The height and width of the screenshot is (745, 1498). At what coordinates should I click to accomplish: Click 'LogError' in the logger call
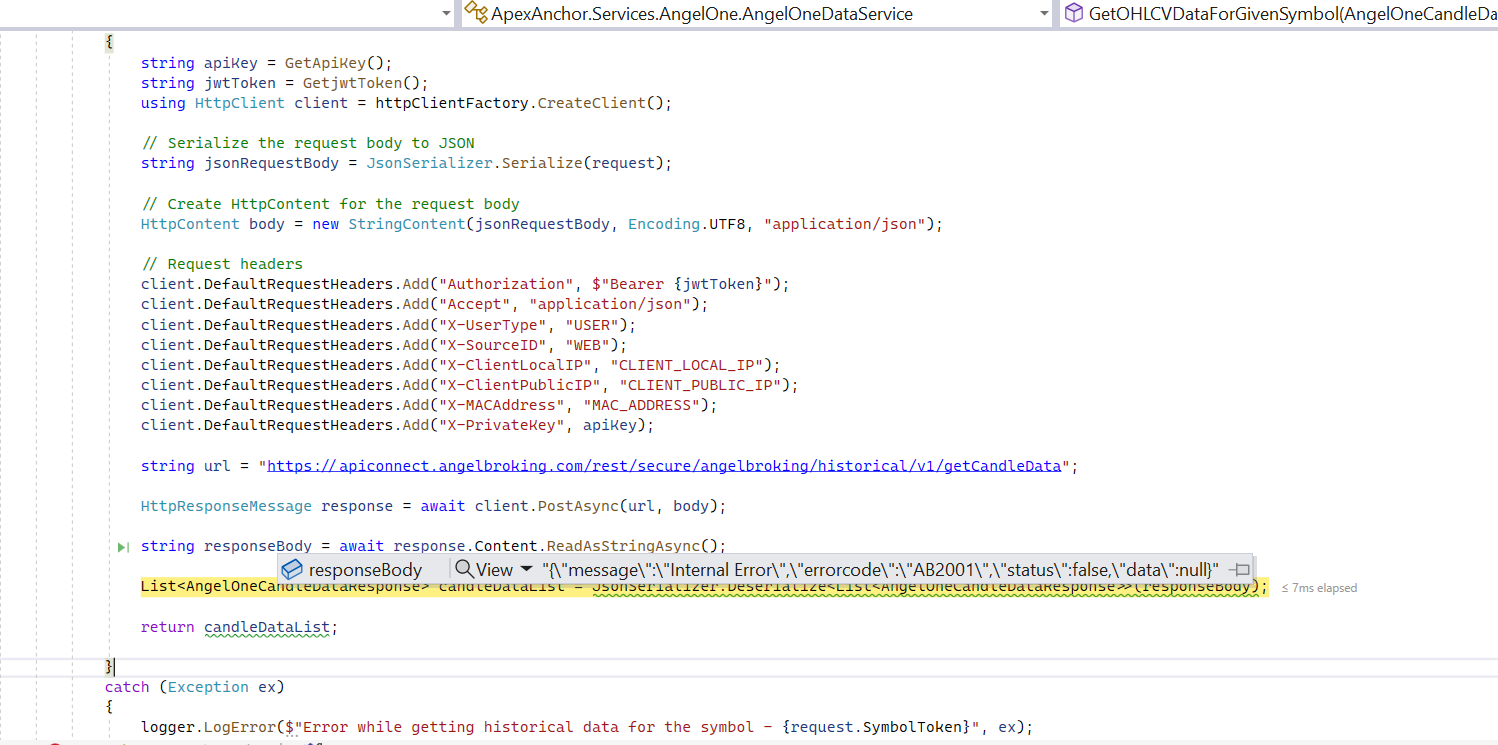point(240,727)
